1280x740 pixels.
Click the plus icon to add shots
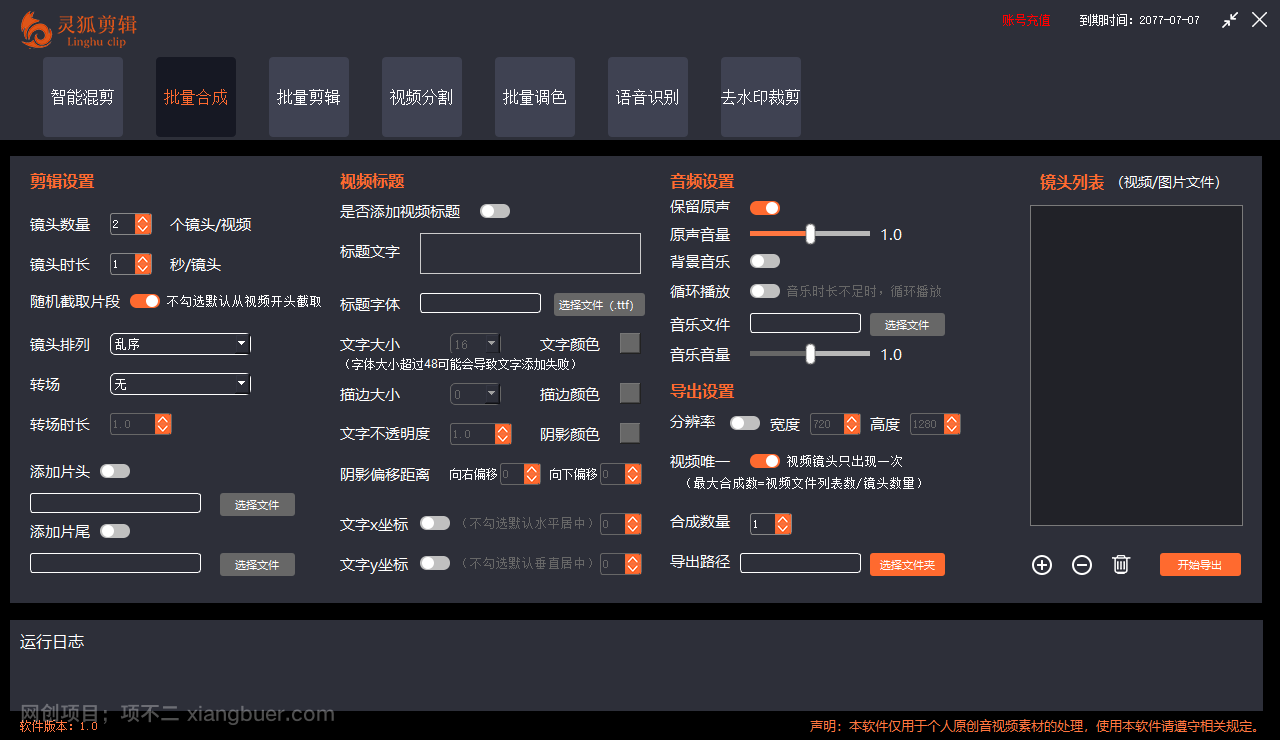click(1042, 565)
